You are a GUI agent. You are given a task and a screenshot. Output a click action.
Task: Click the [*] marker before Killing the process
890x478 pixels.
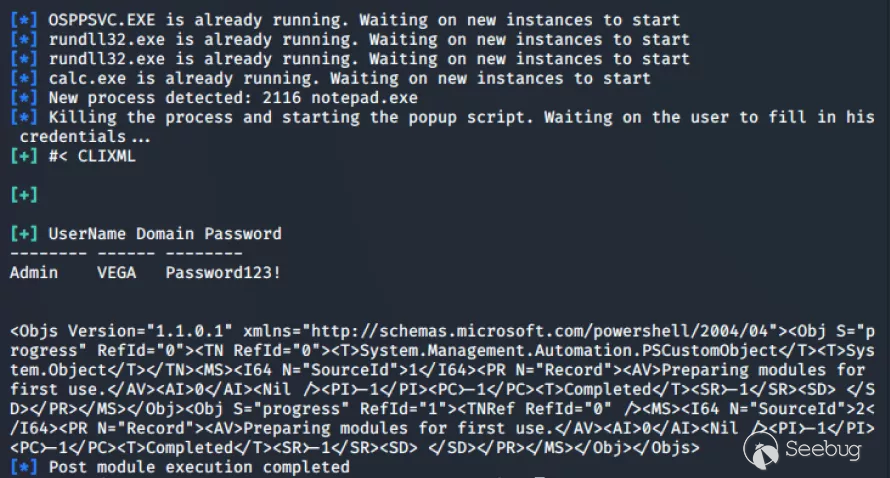23,117
